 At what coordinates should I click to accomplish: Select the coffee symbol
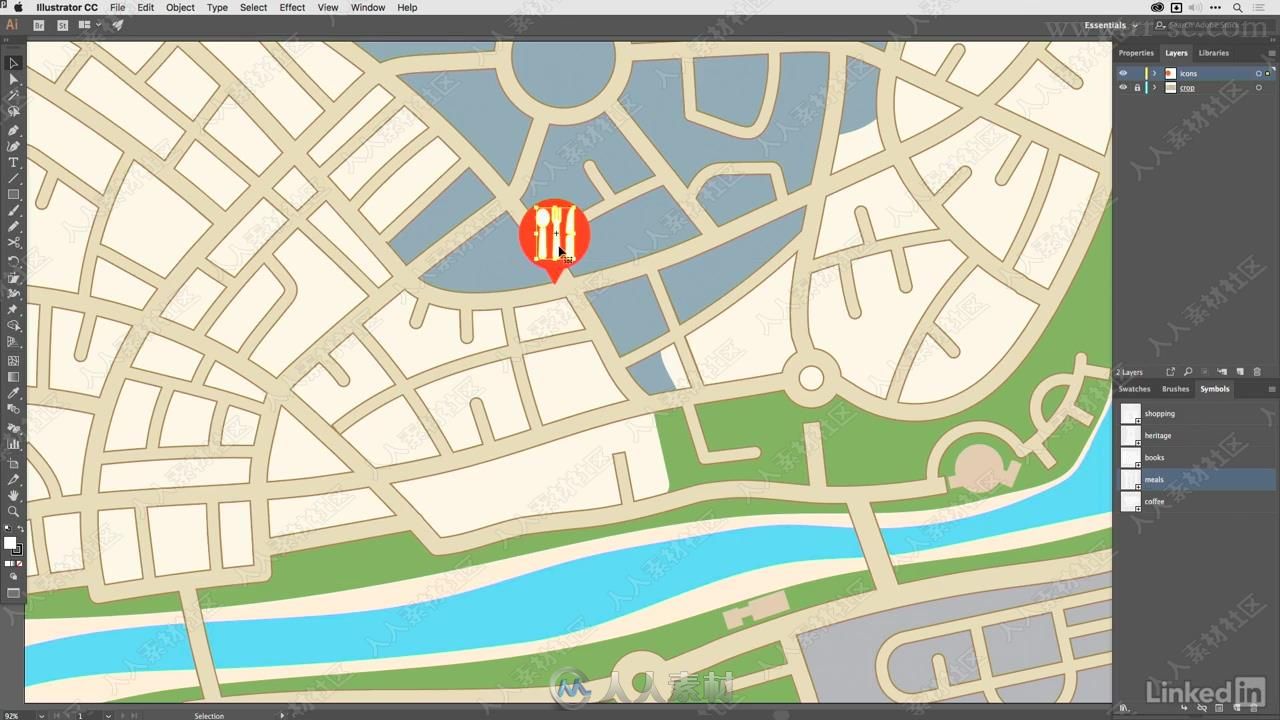tap(1196, 501)
